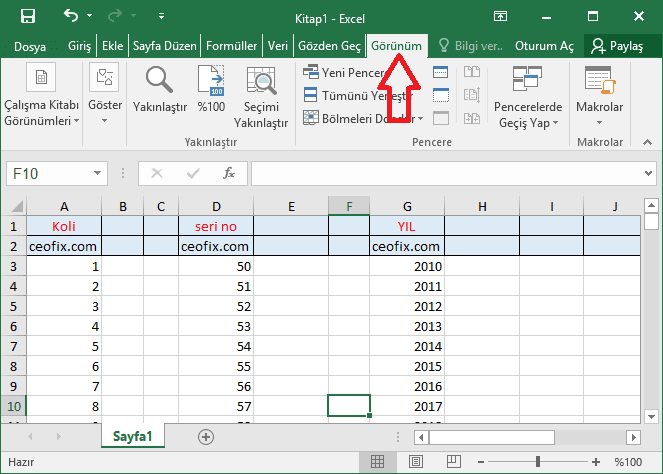Click inside the formula bar
Screen dimensions: 663x474
447,173
